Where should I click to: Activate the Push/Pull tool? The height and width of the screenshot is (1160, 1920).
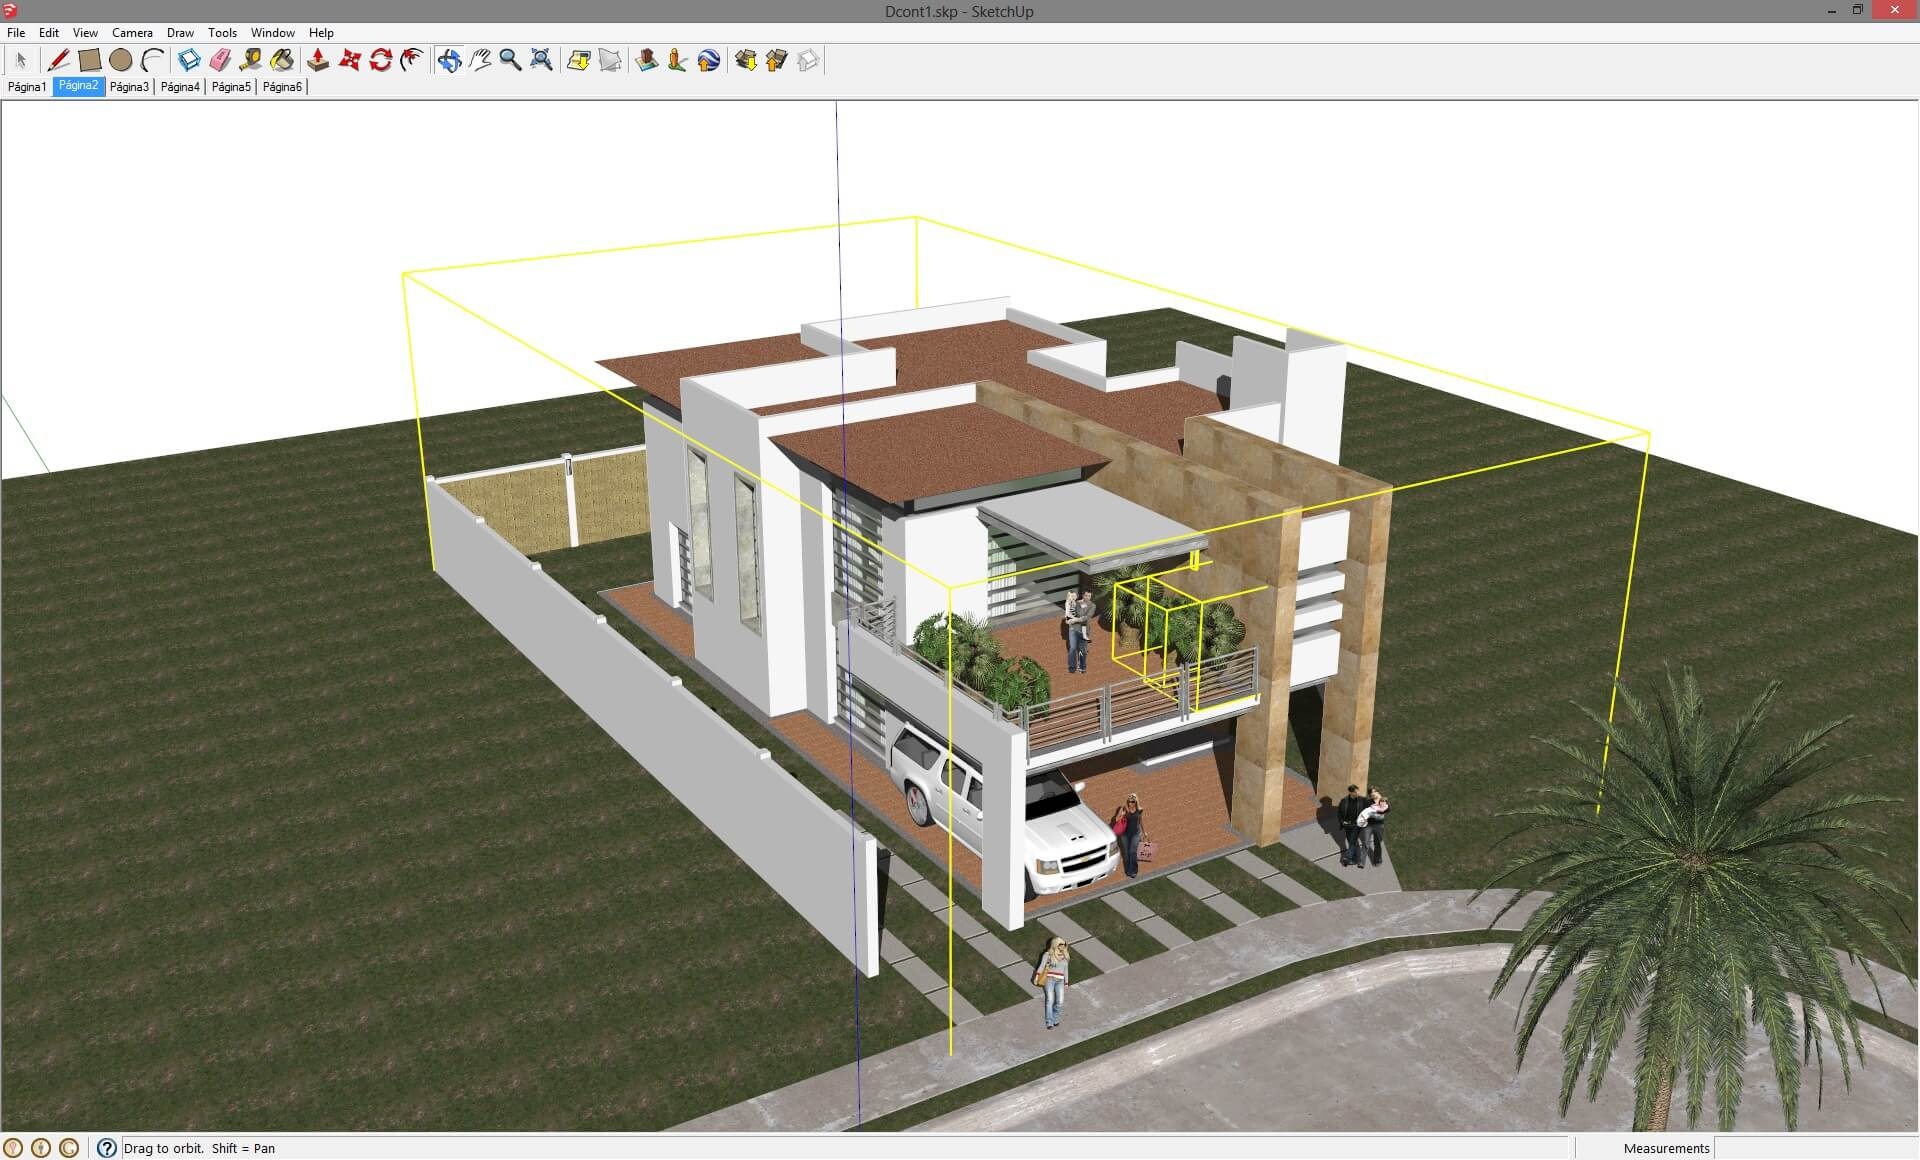[x=318, y=61]
